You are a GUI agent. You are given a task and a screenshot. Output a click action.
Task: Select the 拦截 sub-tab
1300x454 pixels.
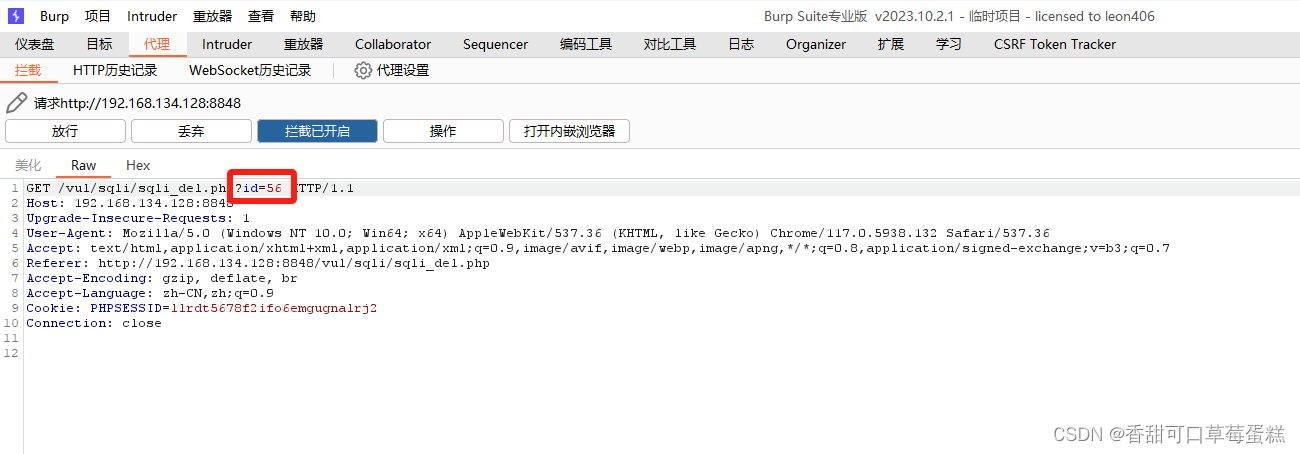pyautogui.click(x=28, y=70)
